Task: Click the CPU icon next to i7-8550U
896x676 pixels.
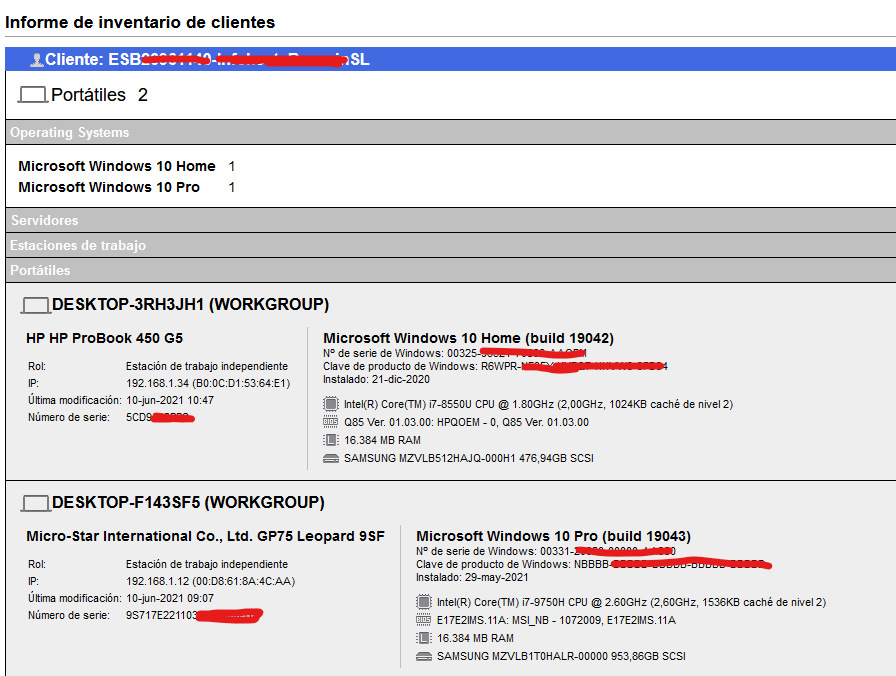Action: [x=331, y=404]
